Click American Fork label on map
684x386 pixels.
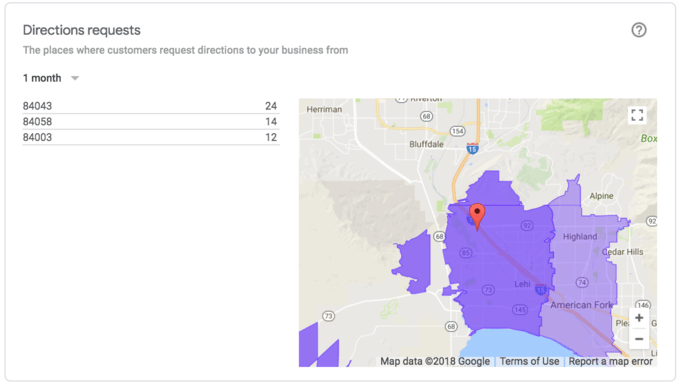tap(581, 305)
